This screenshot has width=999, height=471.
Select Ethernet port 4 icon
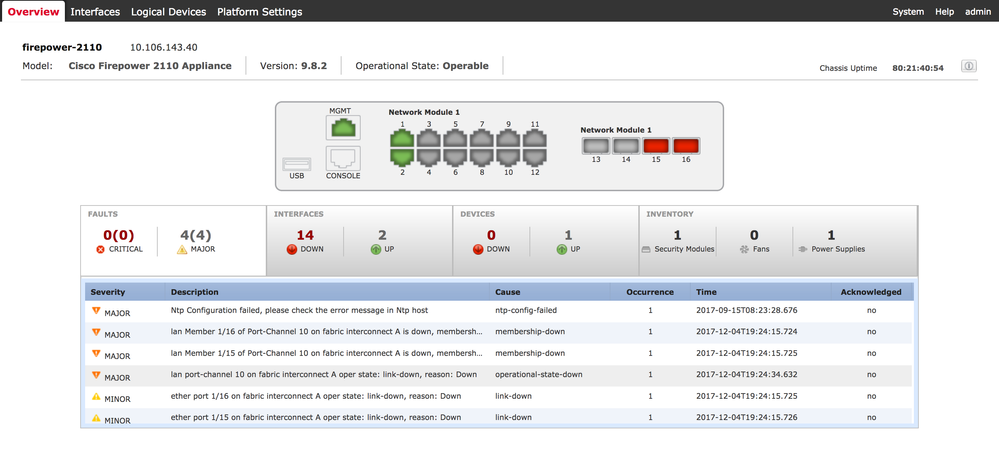[429, 156]
